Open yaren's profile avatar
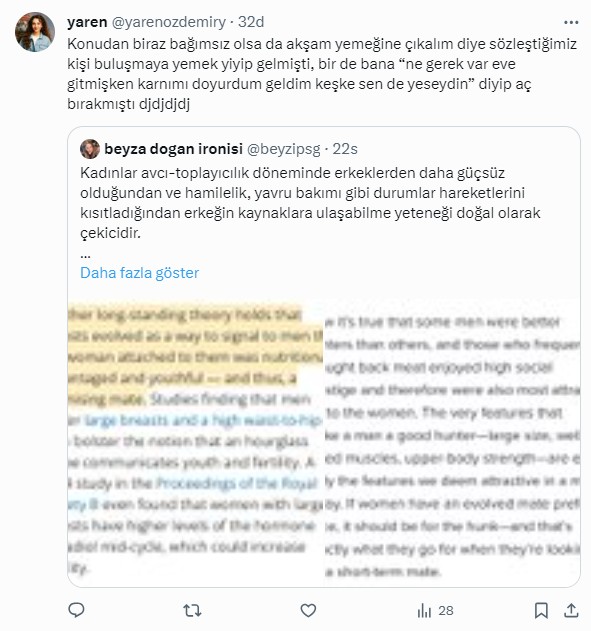This screenshot has width=591, height=631. (x=35, y=32)
